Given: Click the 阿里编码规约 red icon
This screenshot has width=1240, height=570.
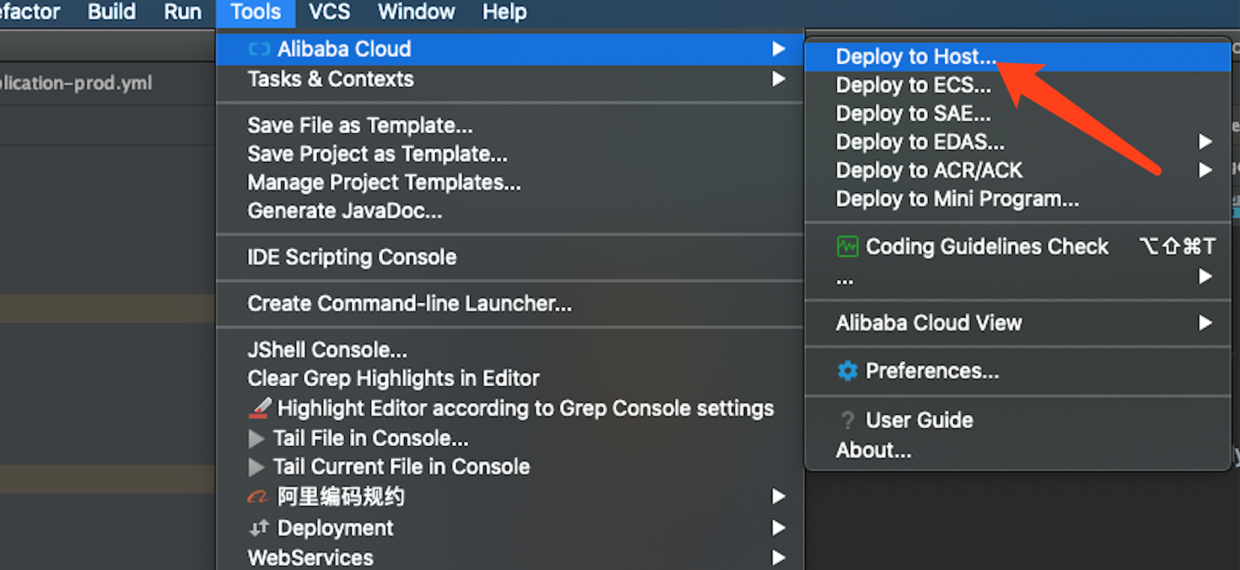Looking at the screenshot, I should pyautogui.click(x=258, y=497).
